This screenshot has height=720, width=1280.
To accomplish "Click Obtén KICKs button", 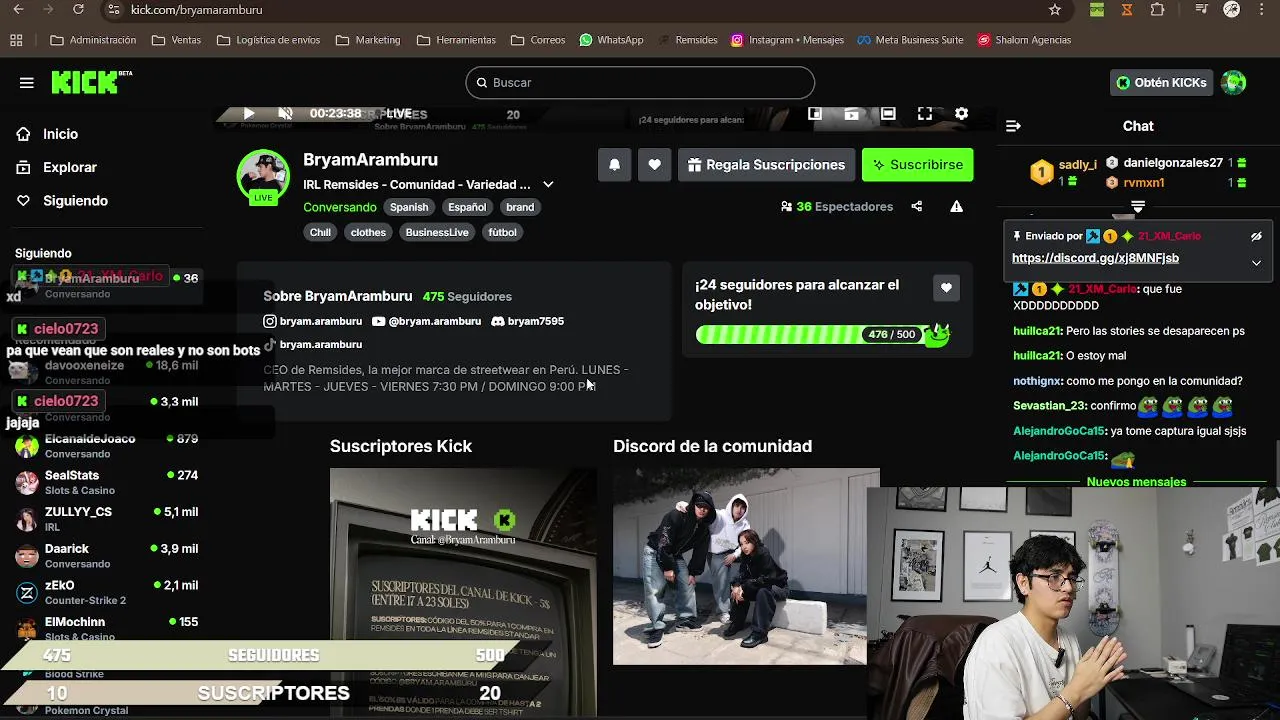I will coord(1161,82).
